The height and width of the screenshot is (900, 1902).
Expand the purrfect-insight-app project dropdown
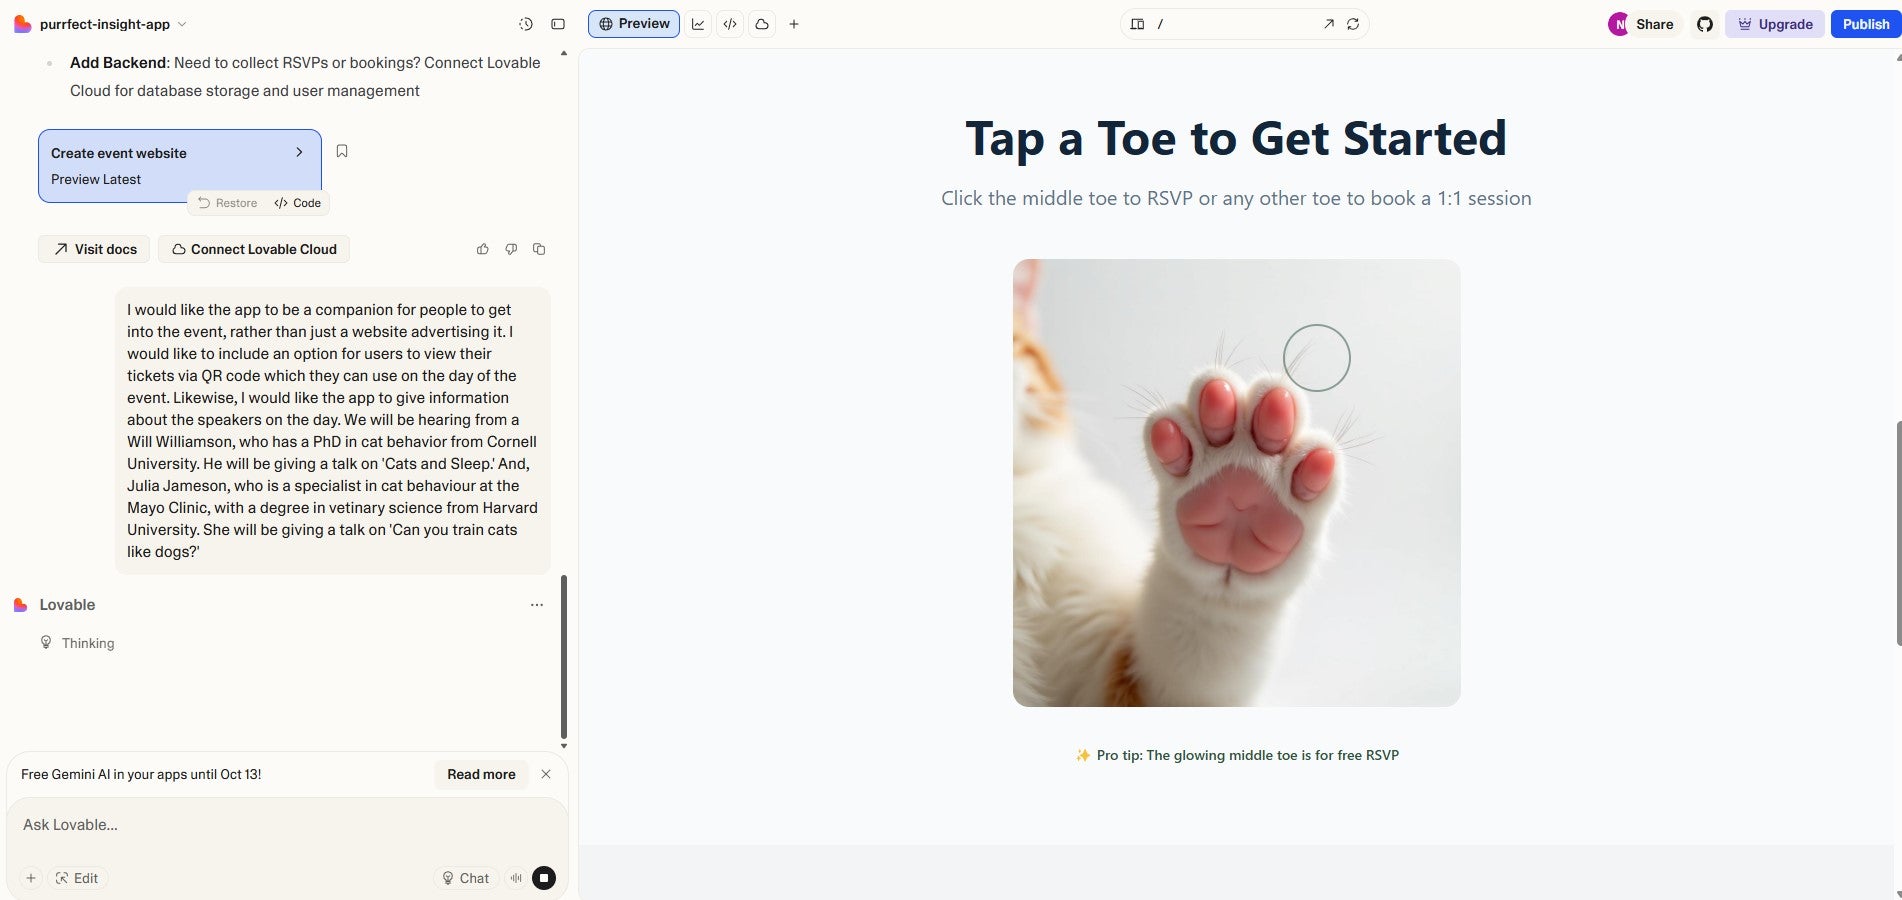(182, 24)
